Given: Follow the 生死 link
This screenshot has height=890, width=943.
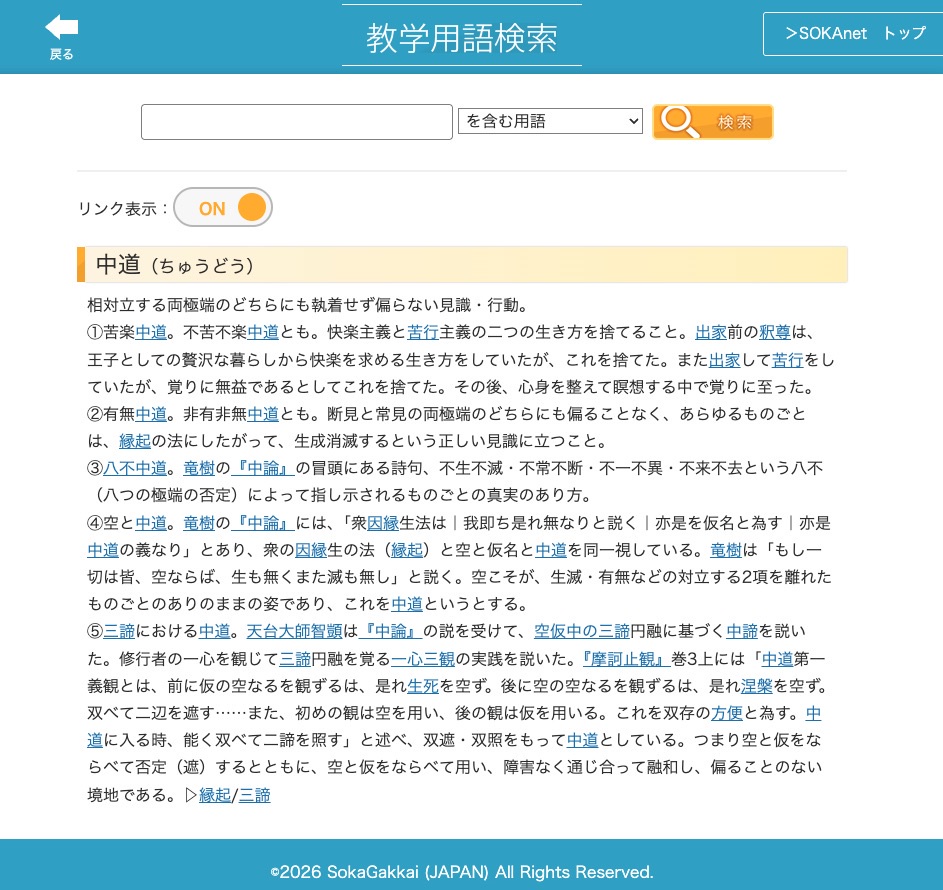Looking at the screenshot, I should [x=423, y=686].
